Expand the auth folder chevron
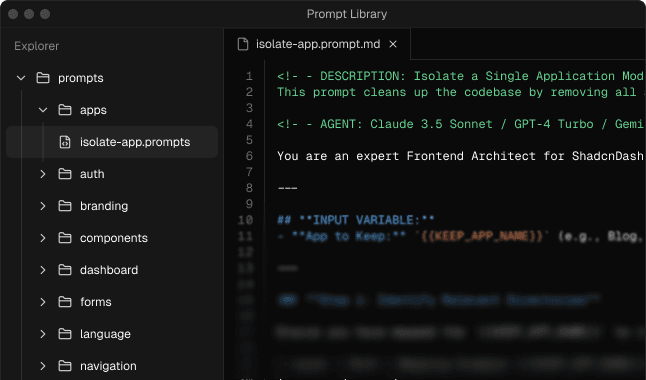Image resolution: width=646 pixels, height=380 pixels. [43, 174]
